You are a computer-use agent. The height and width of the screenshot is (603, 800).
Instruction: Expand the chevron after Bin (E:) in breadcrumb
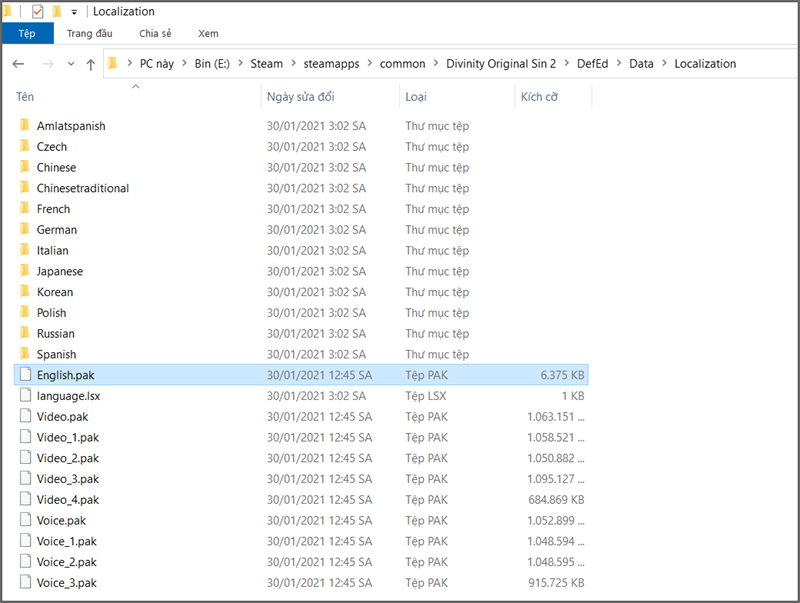240,63
